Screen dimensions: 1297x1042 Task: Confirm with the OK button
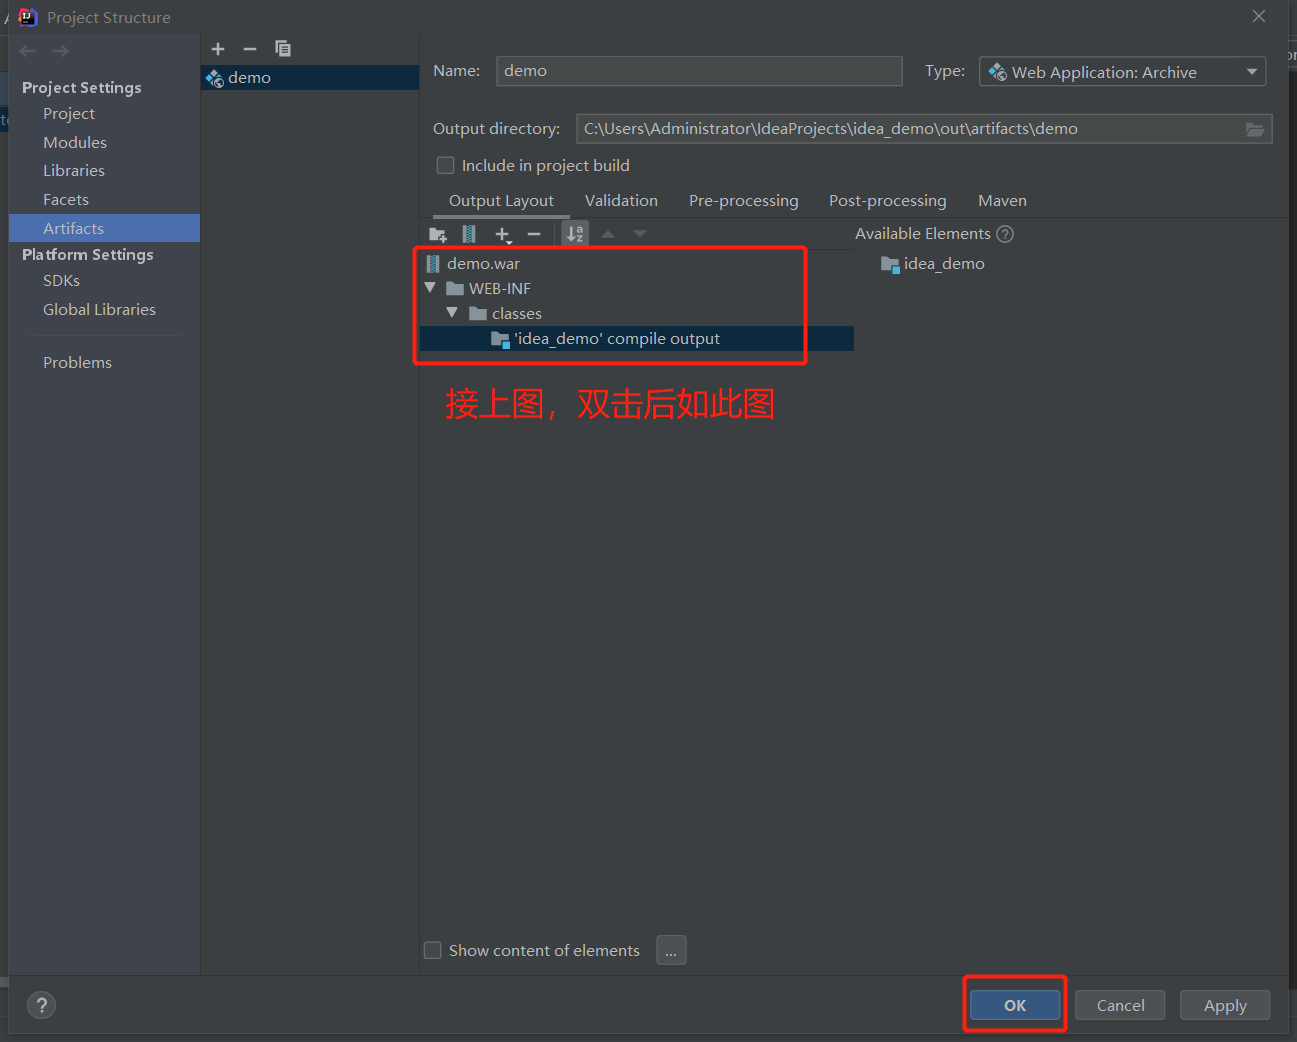[x=1015, y=1005]
